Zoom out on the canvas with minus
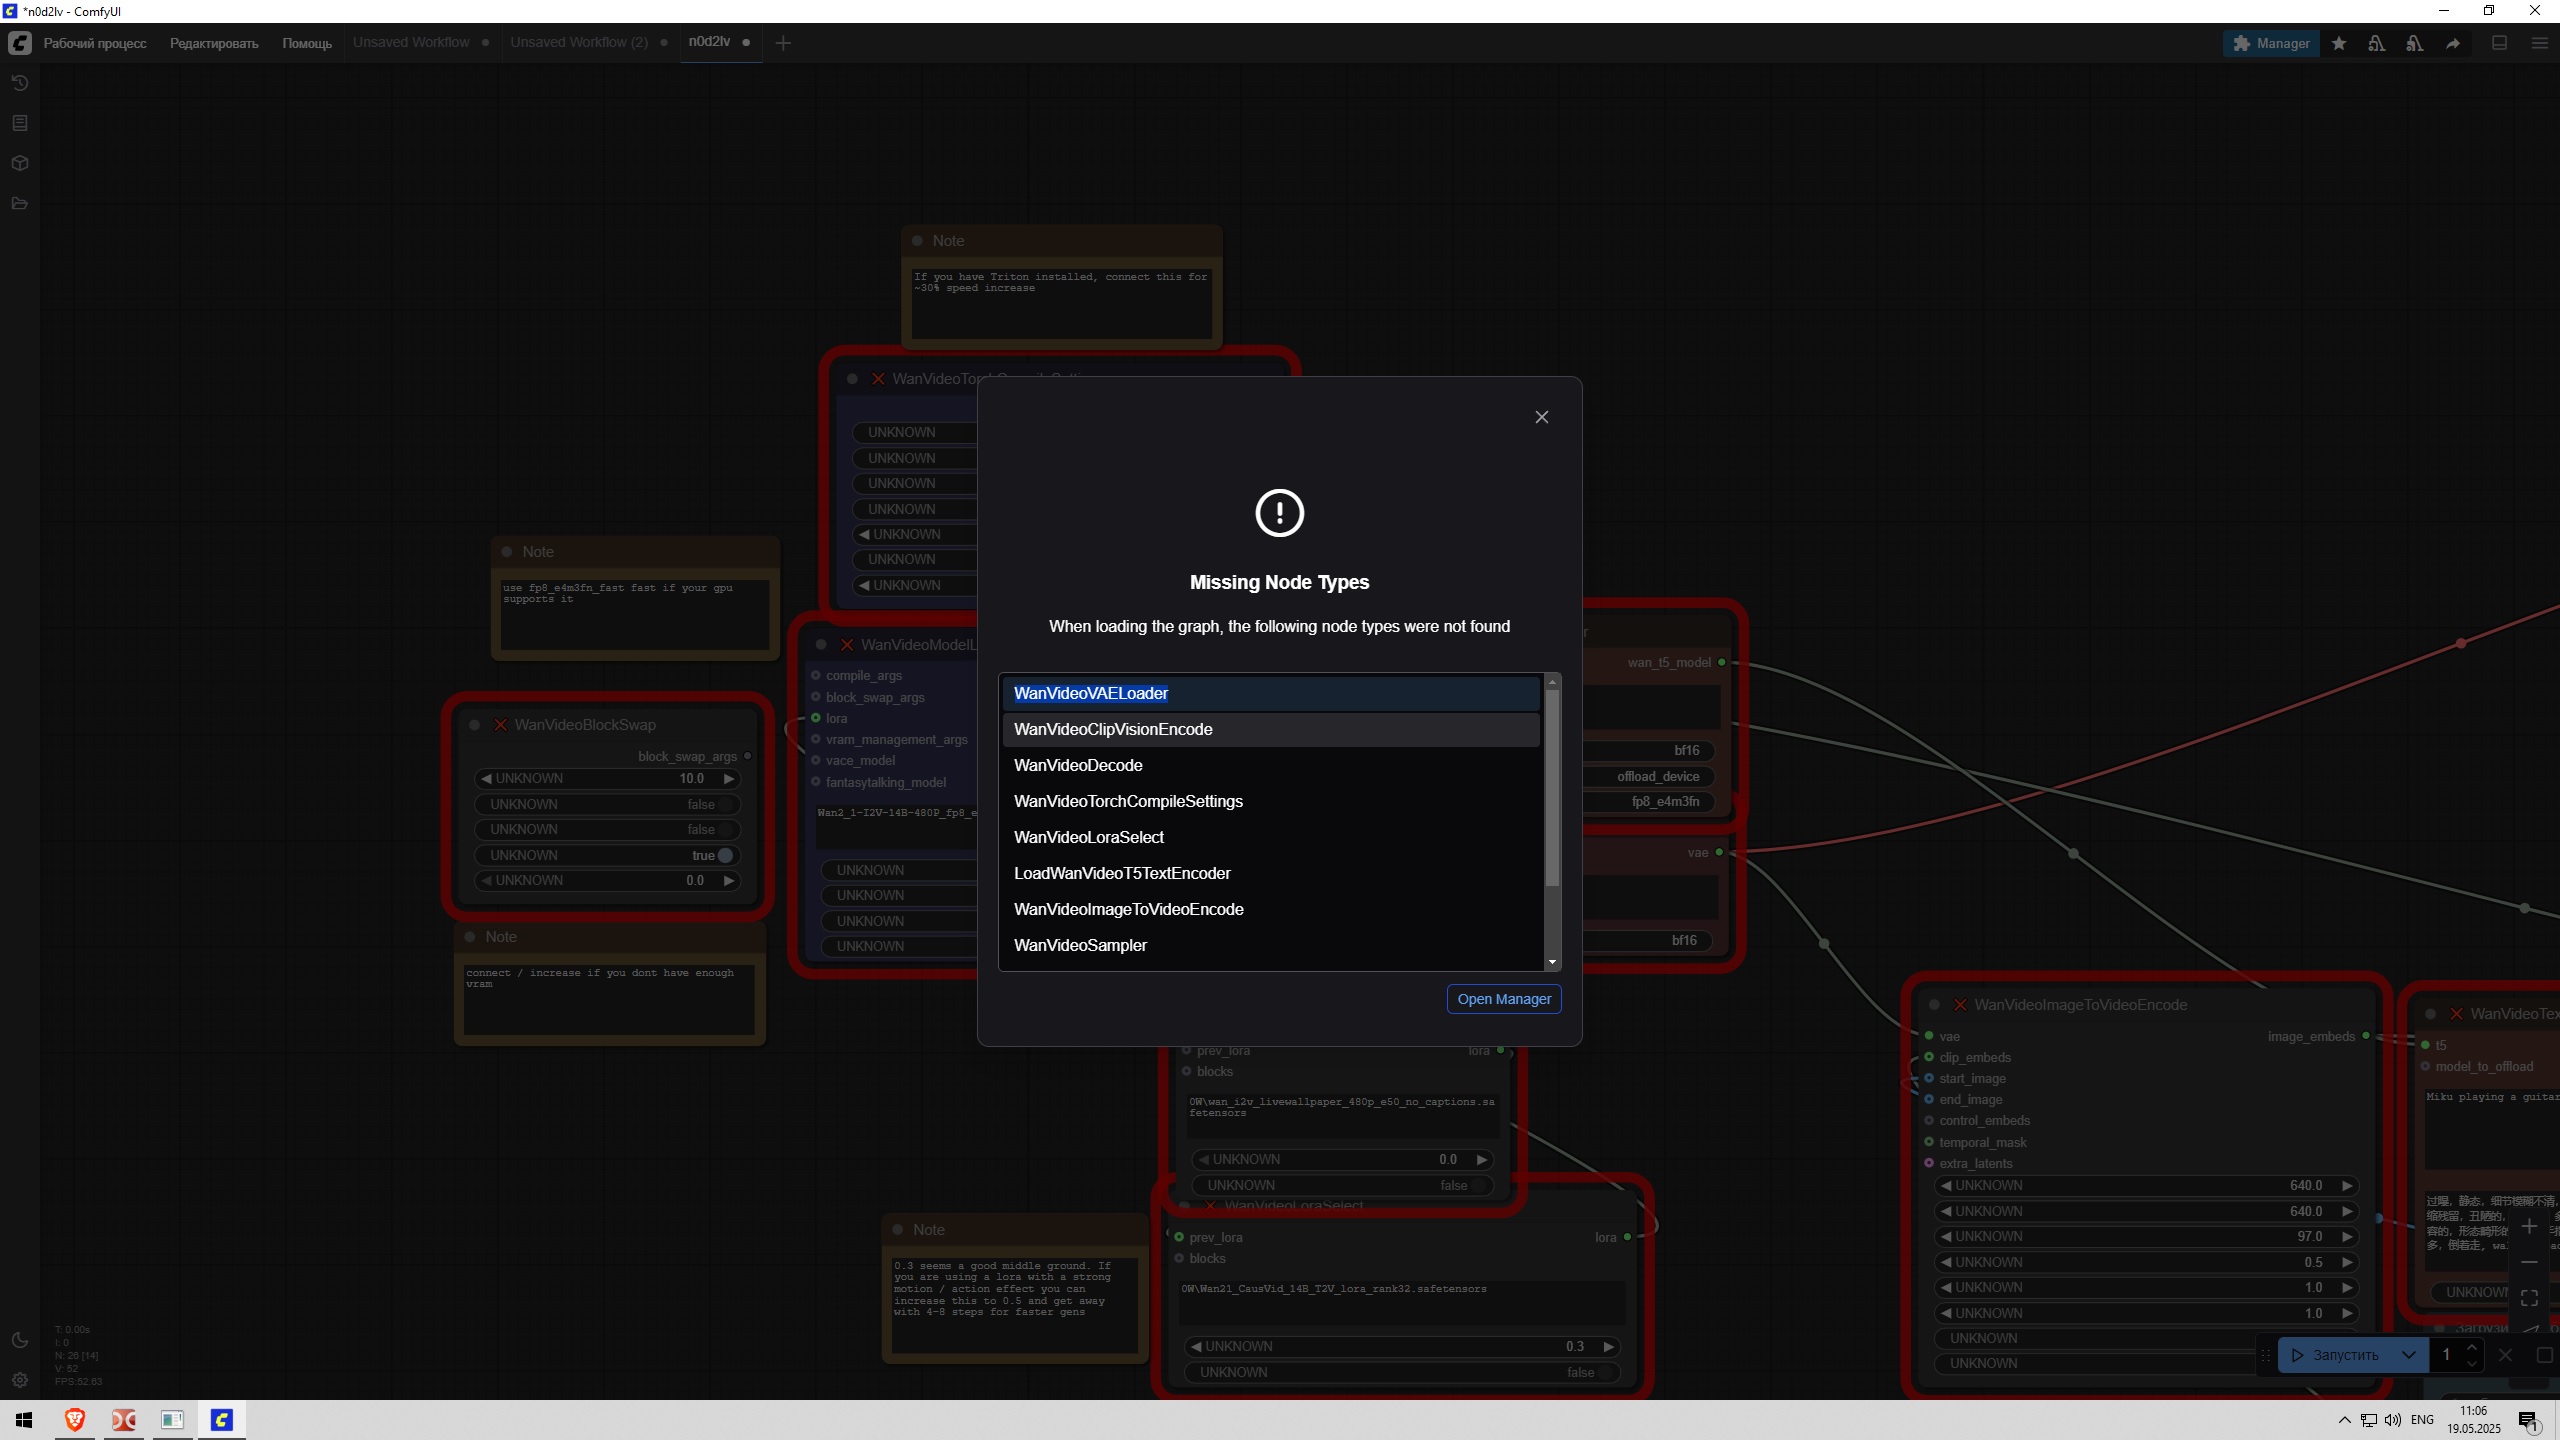The height and width of the screenshot is (1440, 2560). click(2529, 1262)
